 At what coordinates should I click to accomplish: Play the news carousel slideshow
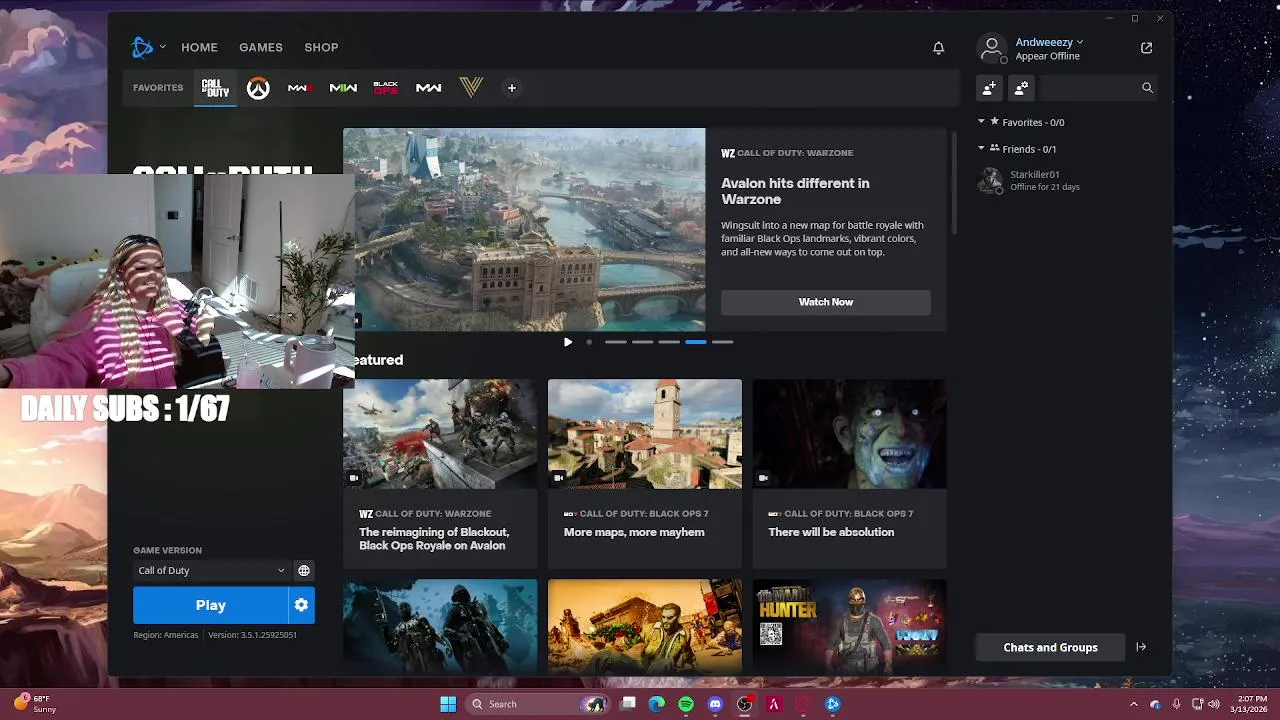pyautogui.click(x=568, y=342)
